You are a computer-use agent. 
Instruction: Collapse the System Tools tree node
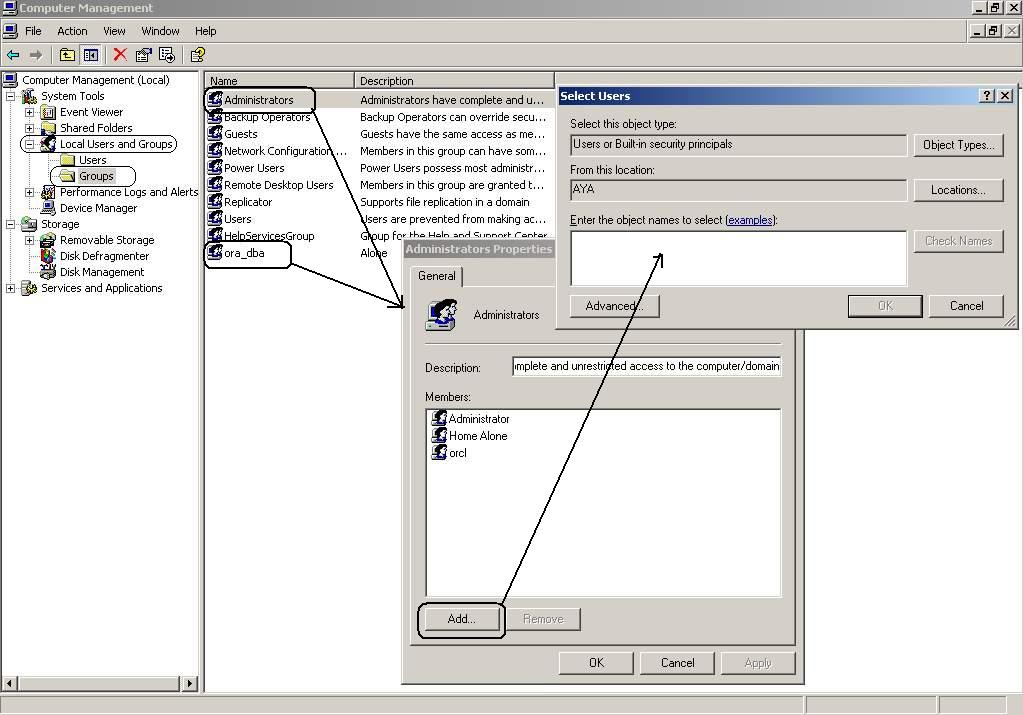coord(11,96)
